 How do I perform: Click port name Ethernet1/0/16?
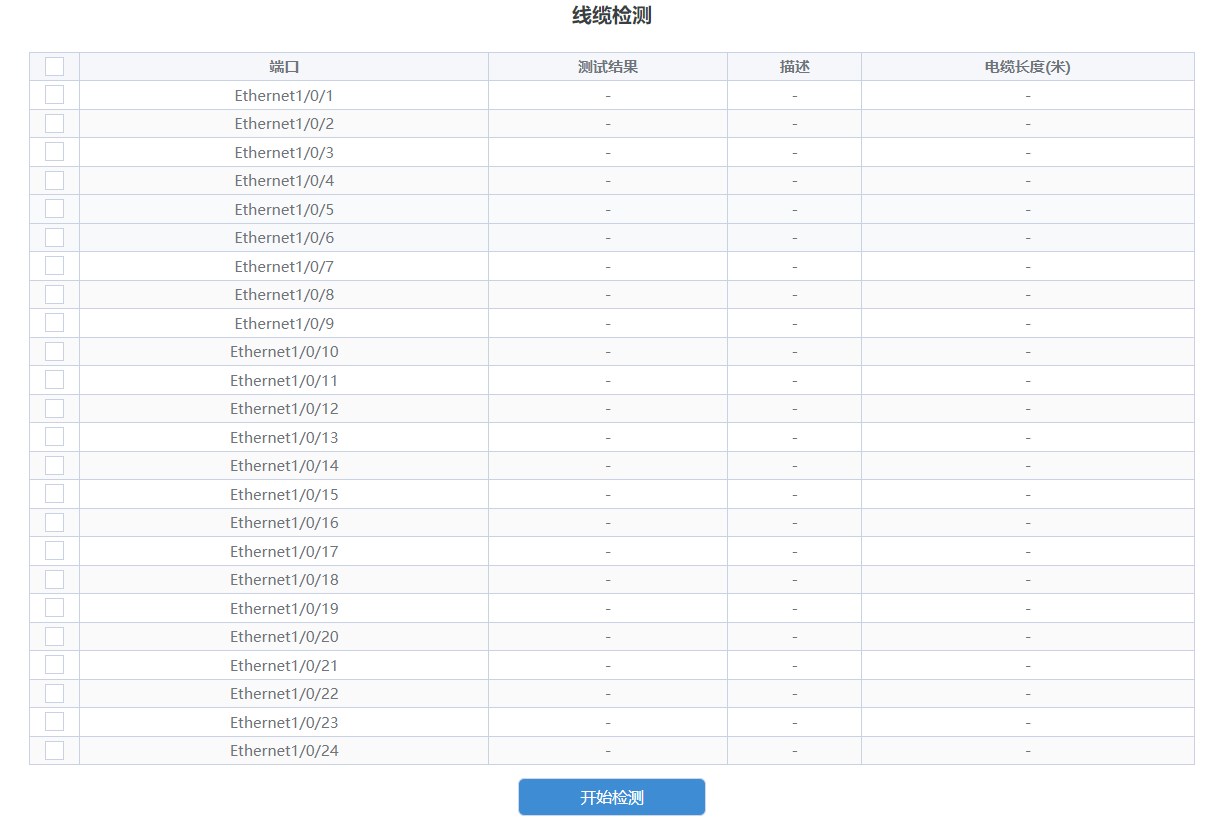pyautogui.click(x=284, y=523)
